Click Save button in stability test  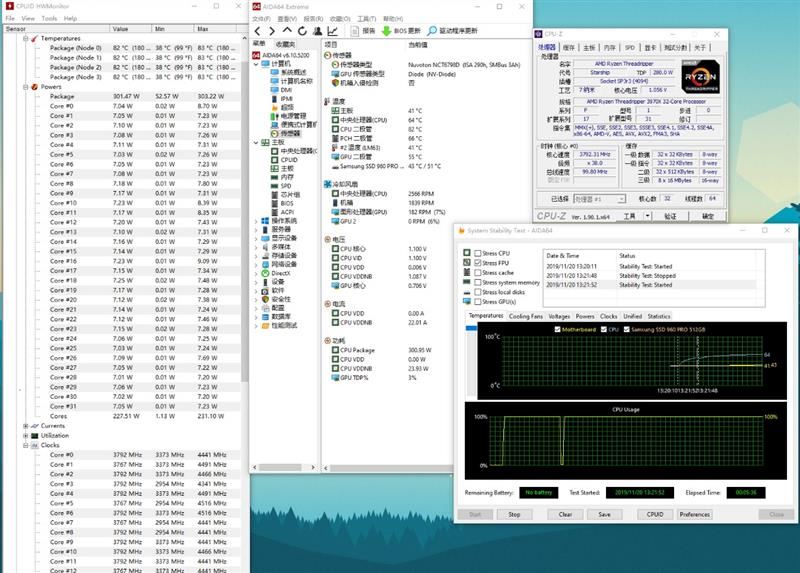(604, 514)
